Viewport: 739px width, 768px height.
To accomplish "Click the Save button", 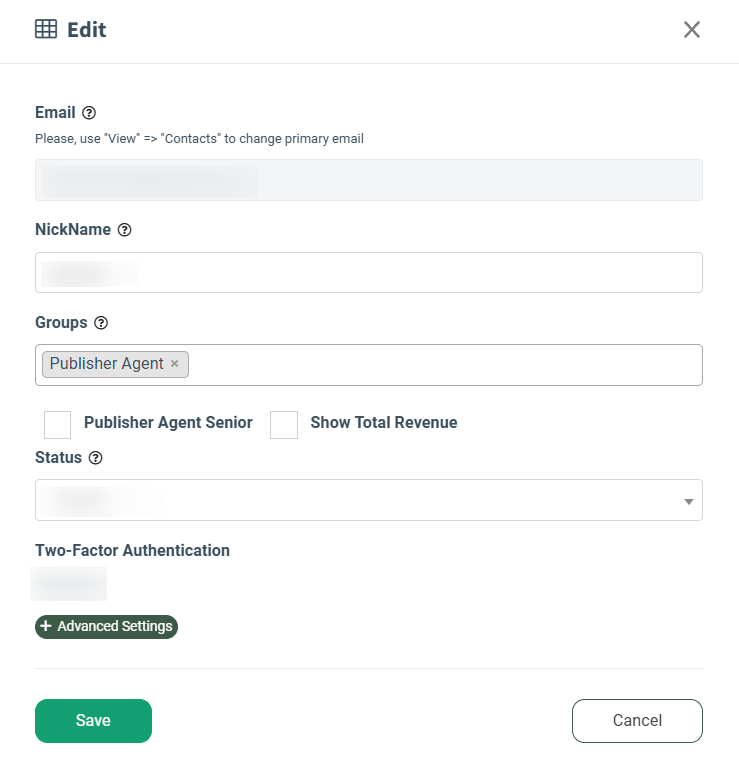I will (94, 720).
